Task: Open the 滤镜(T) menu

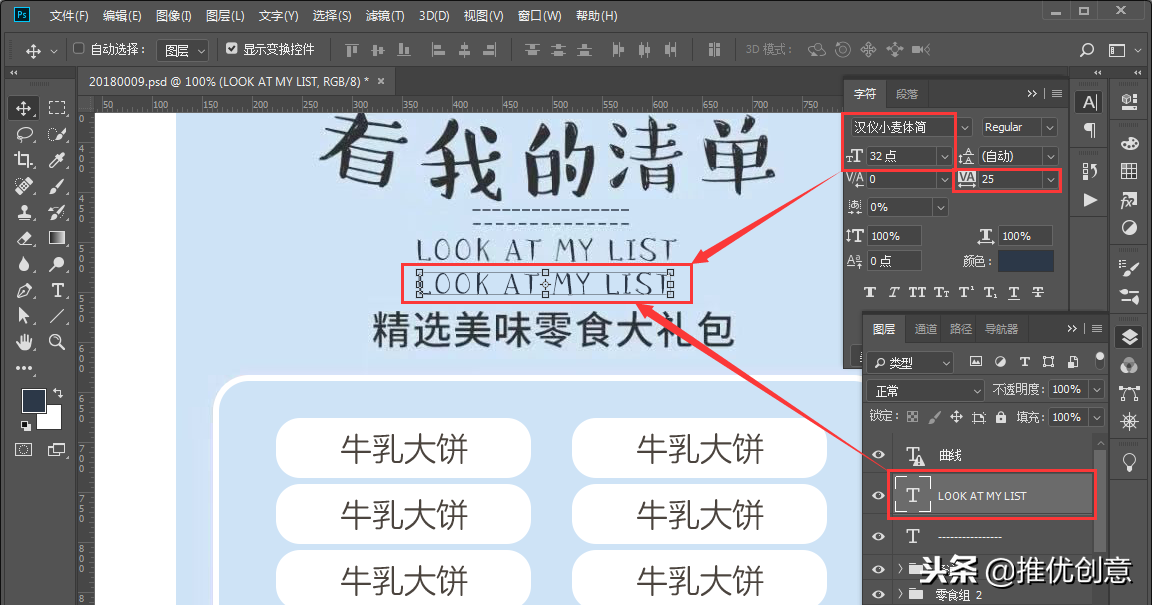Action: [x=384, y=15]
